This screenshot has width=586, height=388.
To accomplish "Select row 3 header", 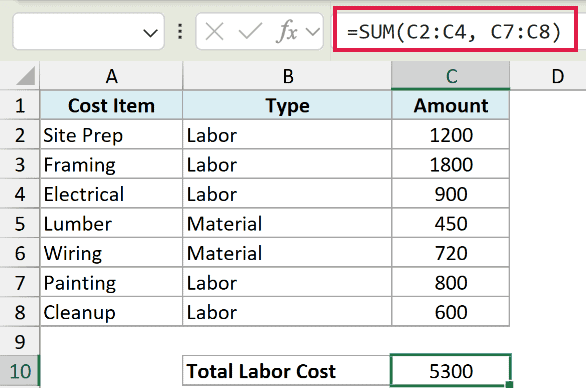I will [x=19, y=164].
